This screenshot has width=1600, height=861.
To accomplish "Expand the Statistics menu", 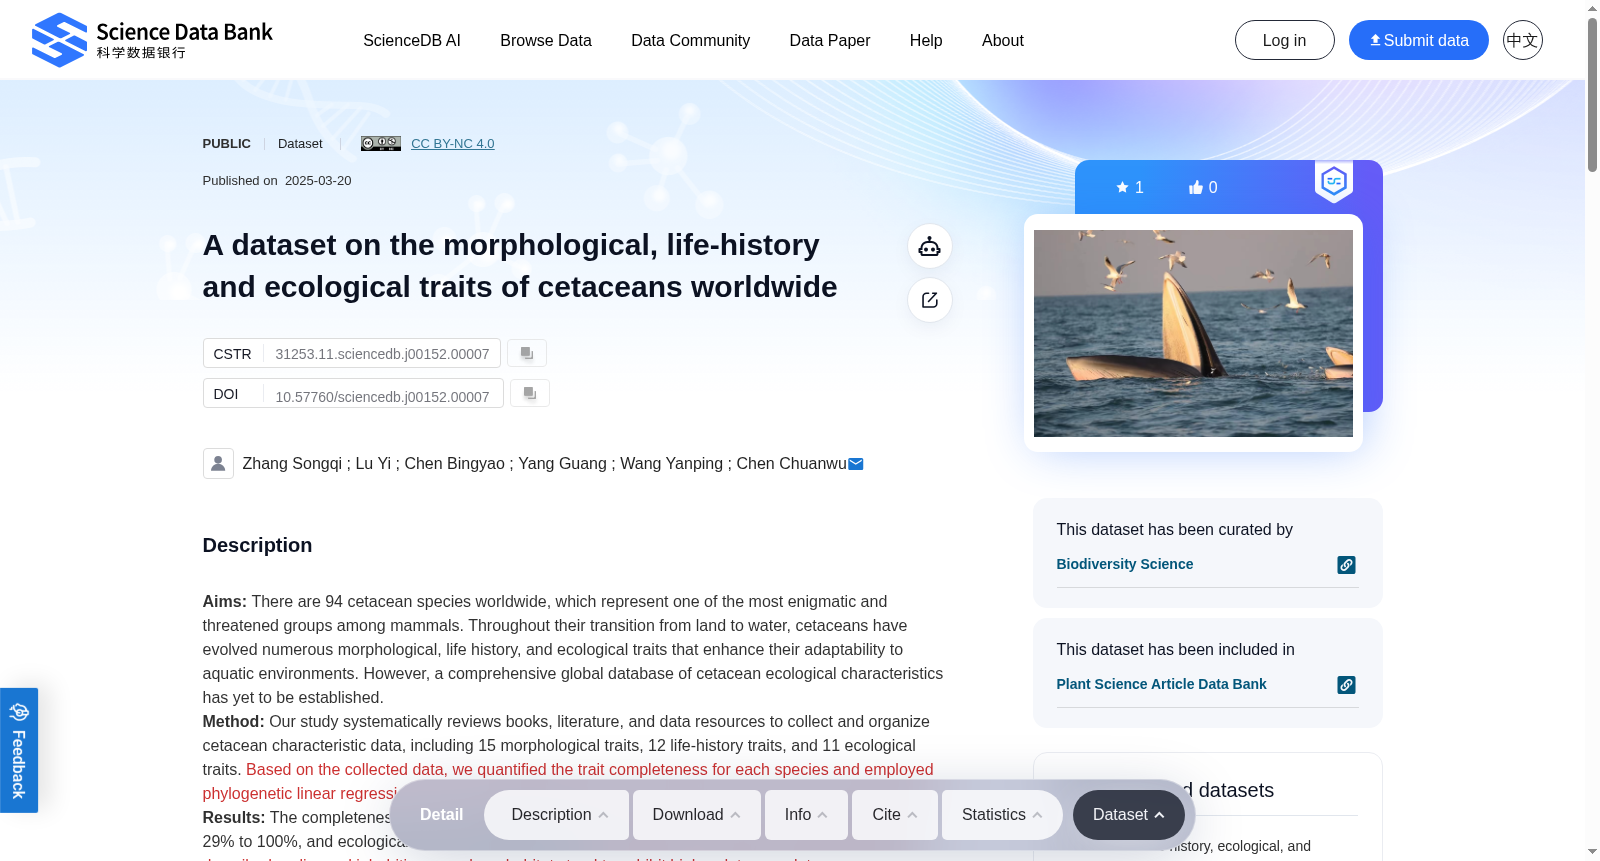I will (x=1003, y=815).
